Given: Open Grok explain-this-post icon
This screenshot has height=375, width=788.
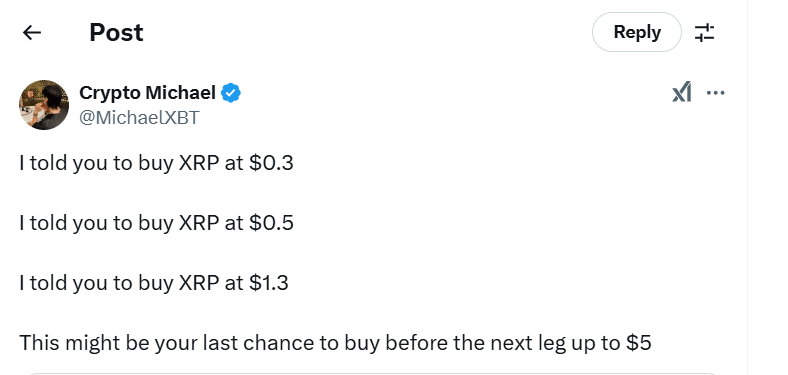Looking at the screenshot, I should click(x=682, y=92).
